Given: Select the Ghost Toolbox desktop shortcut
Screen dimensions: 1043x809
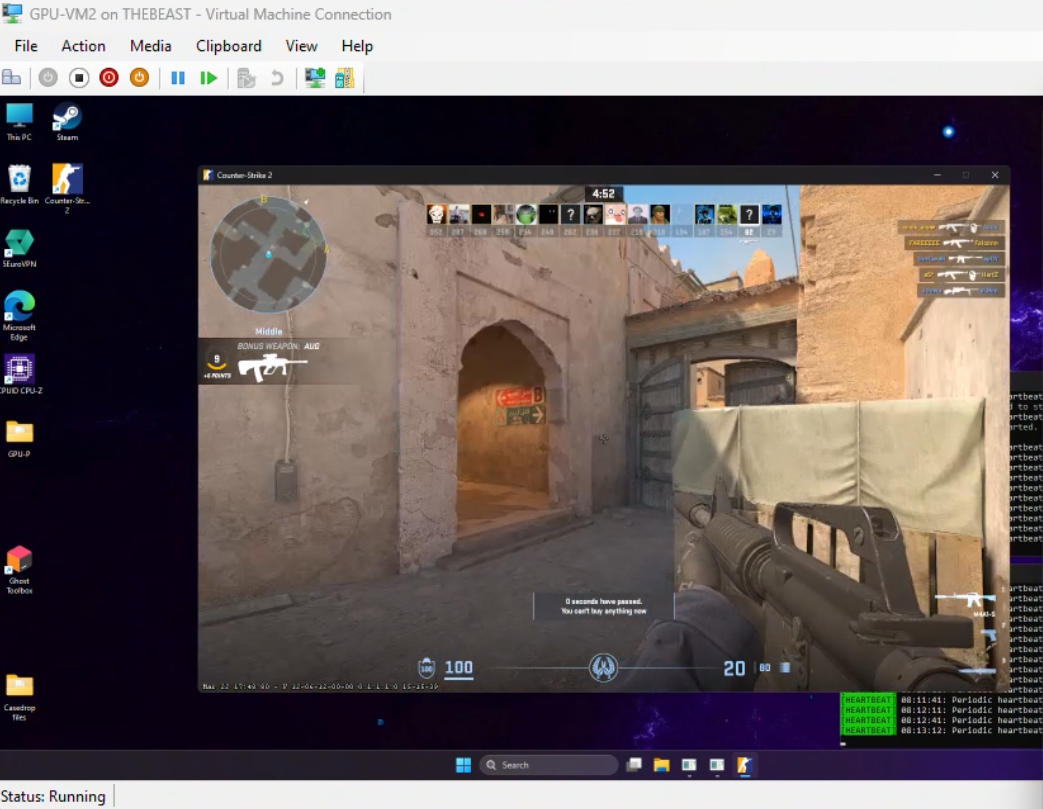Looking at the screenshot, I should [19, 569].
